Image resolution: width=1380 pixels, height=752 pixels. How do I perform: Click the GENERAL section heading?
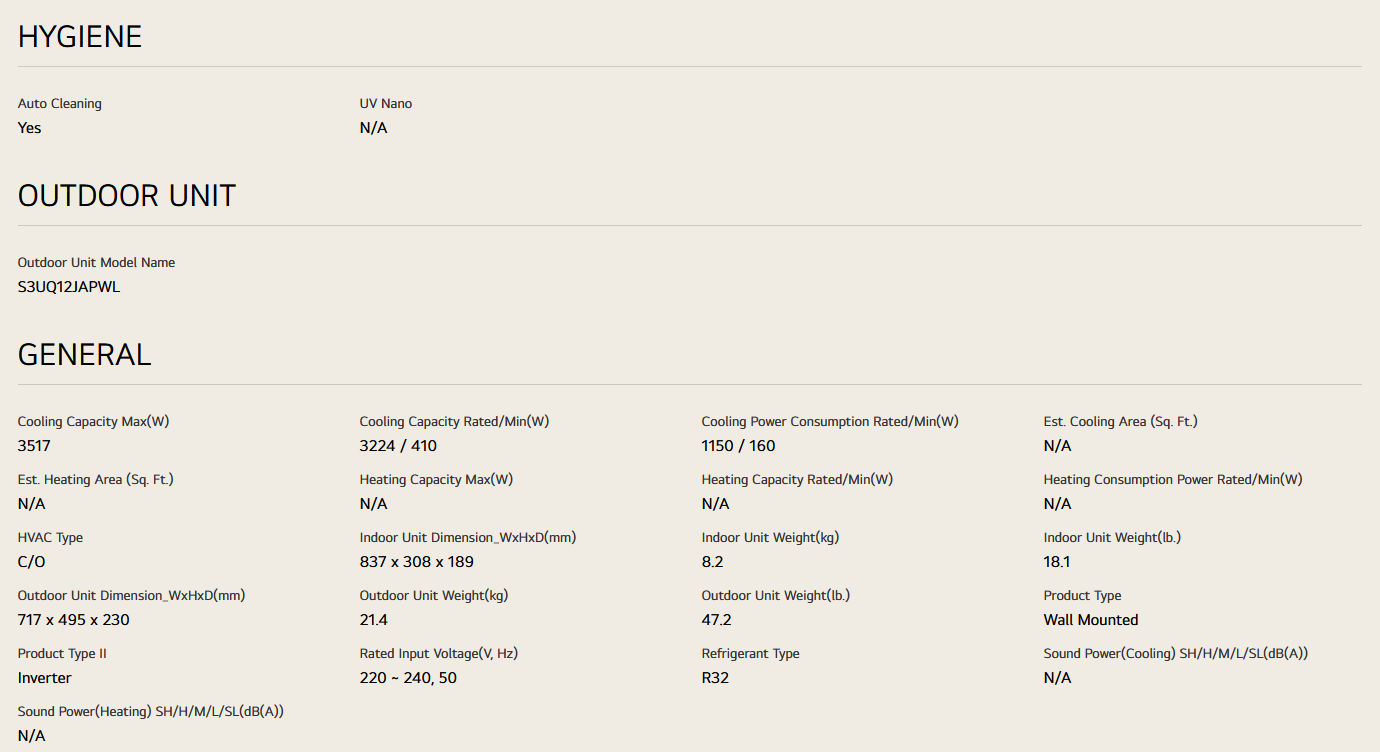(x=85, y=355)
